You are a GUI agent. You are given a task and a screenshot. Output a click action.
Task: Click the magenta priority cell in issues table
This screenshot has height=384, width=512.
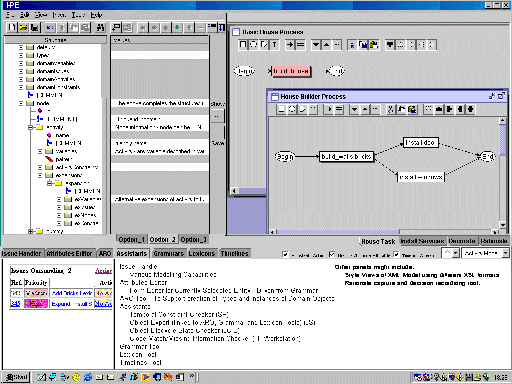tap(36, 304)
